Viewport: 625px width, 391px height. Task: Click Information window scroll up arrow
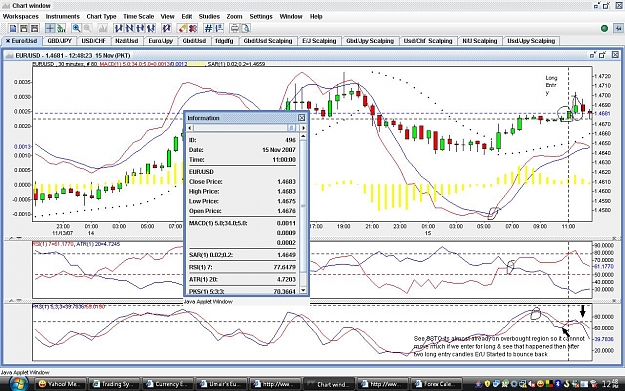pos(303,136)
